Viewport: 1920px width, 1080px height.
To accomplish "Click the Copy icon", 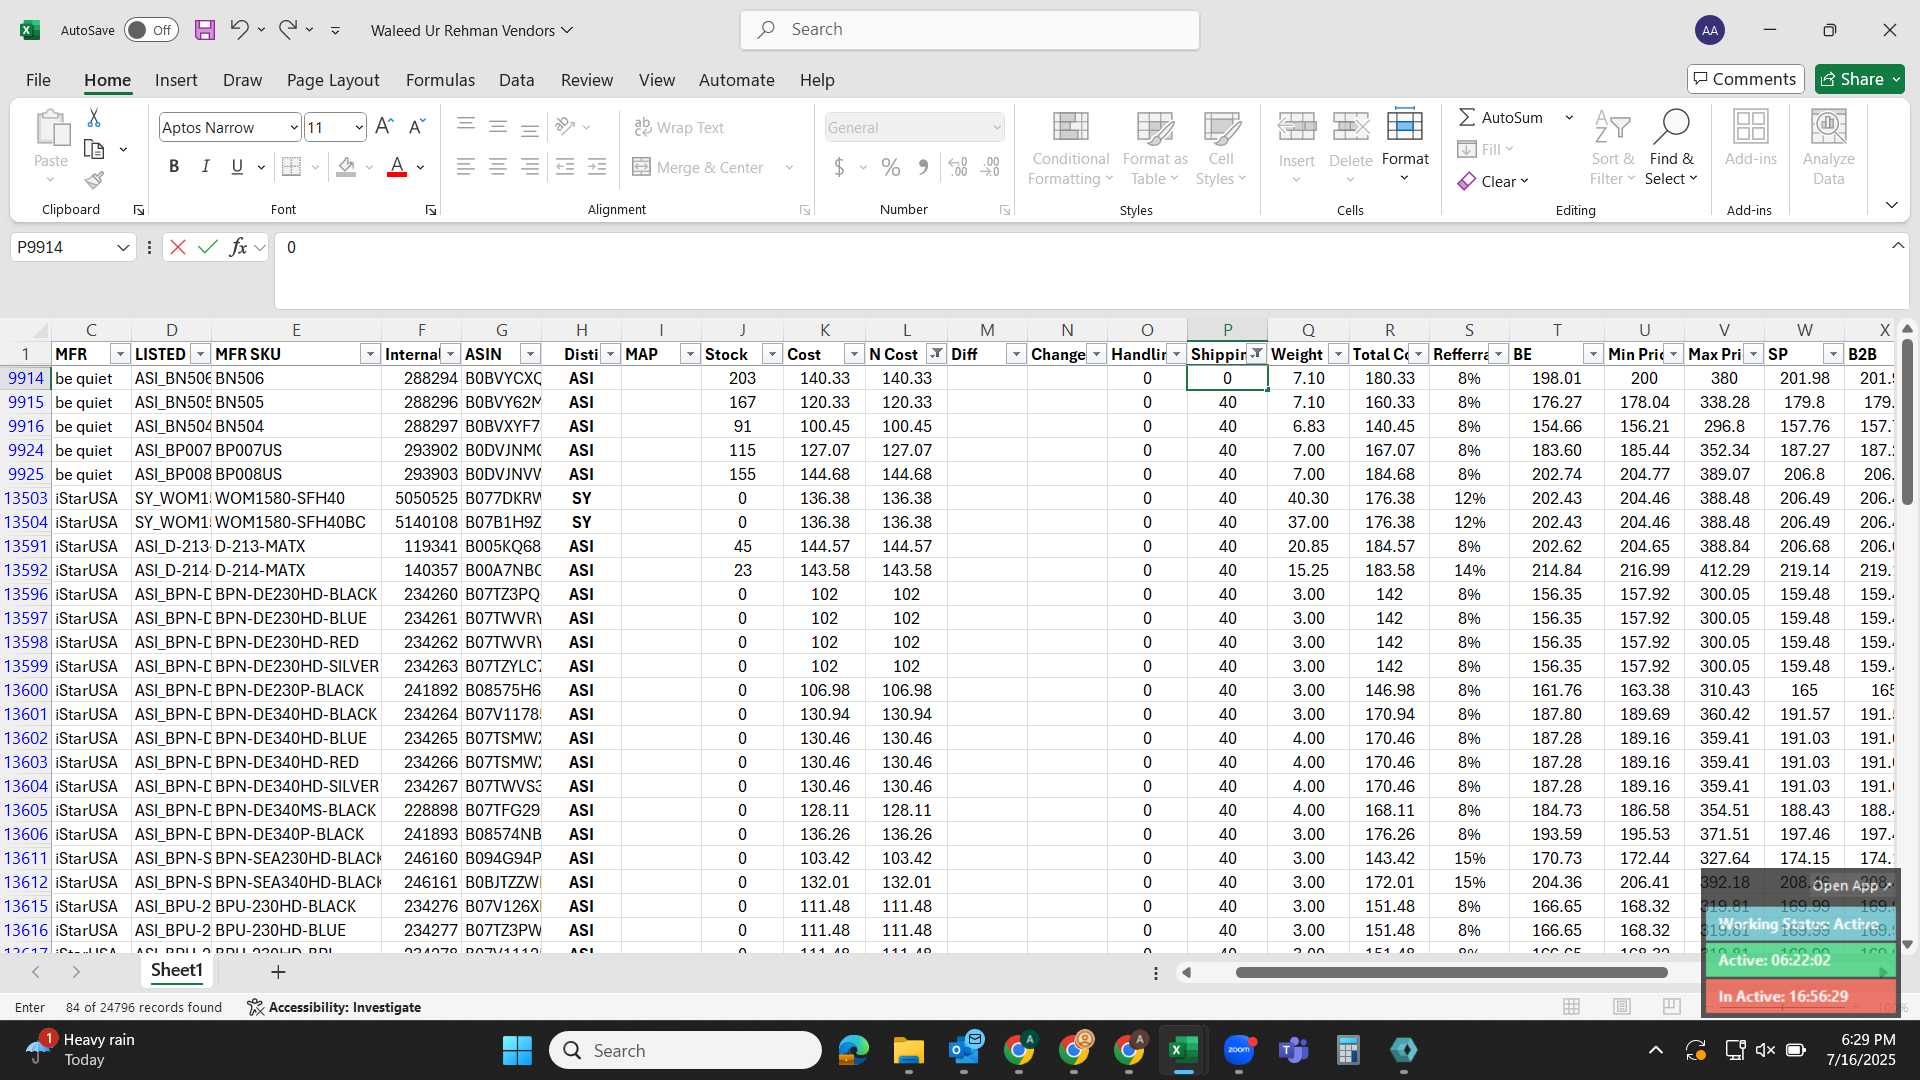I will point(94,149).
